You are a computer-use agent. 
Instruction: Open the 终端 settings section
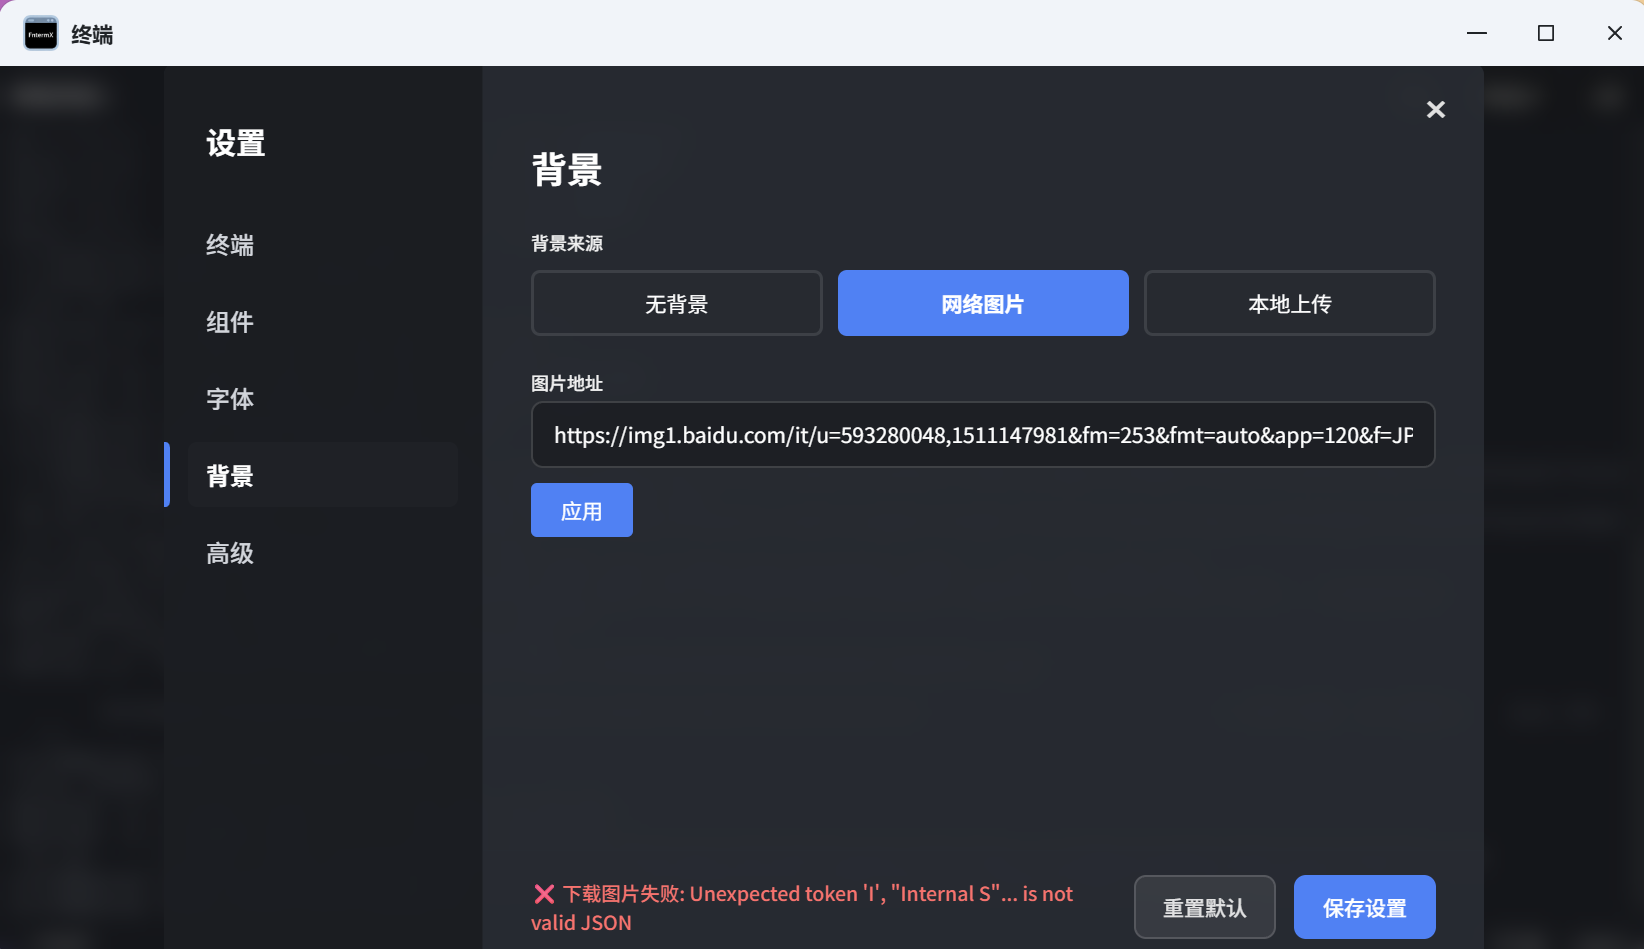(x=229, y=245)
